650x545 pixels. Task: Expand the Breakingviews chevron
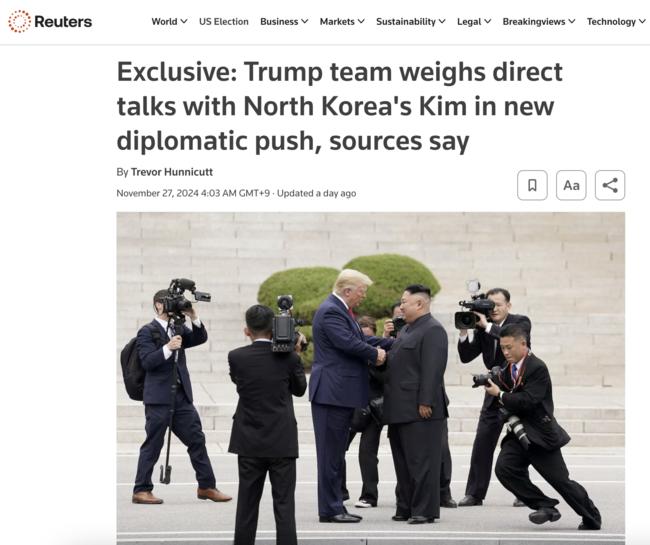click(x=572, y=22)
